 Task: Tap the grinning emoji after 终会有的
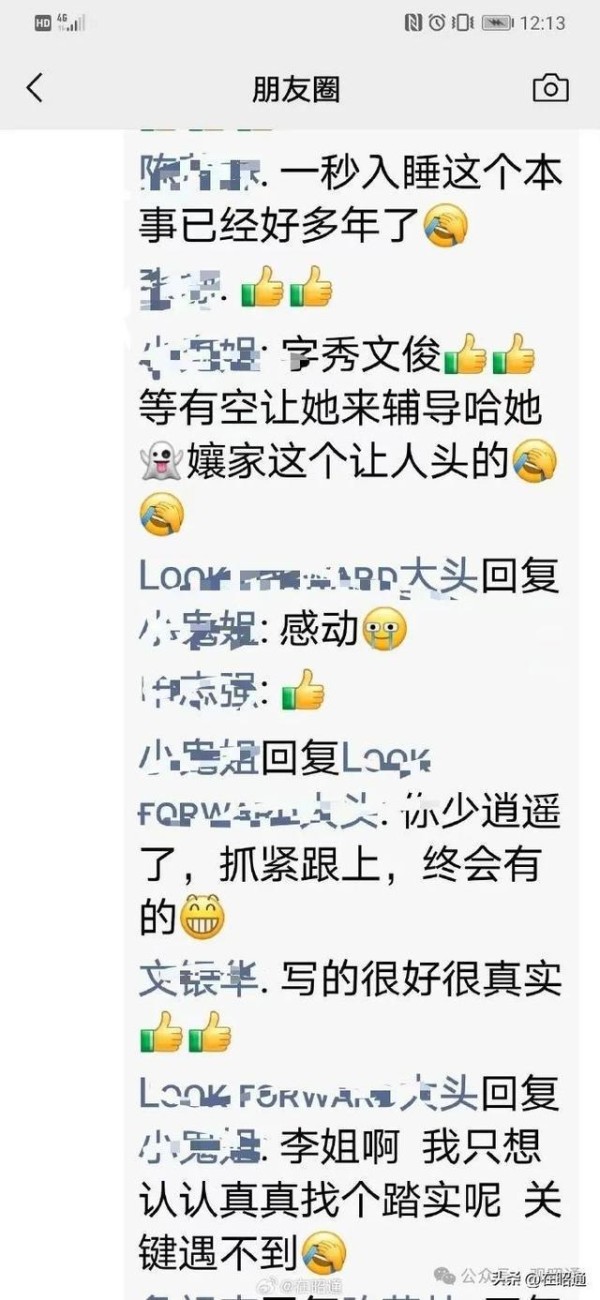(x=202, y=917)
